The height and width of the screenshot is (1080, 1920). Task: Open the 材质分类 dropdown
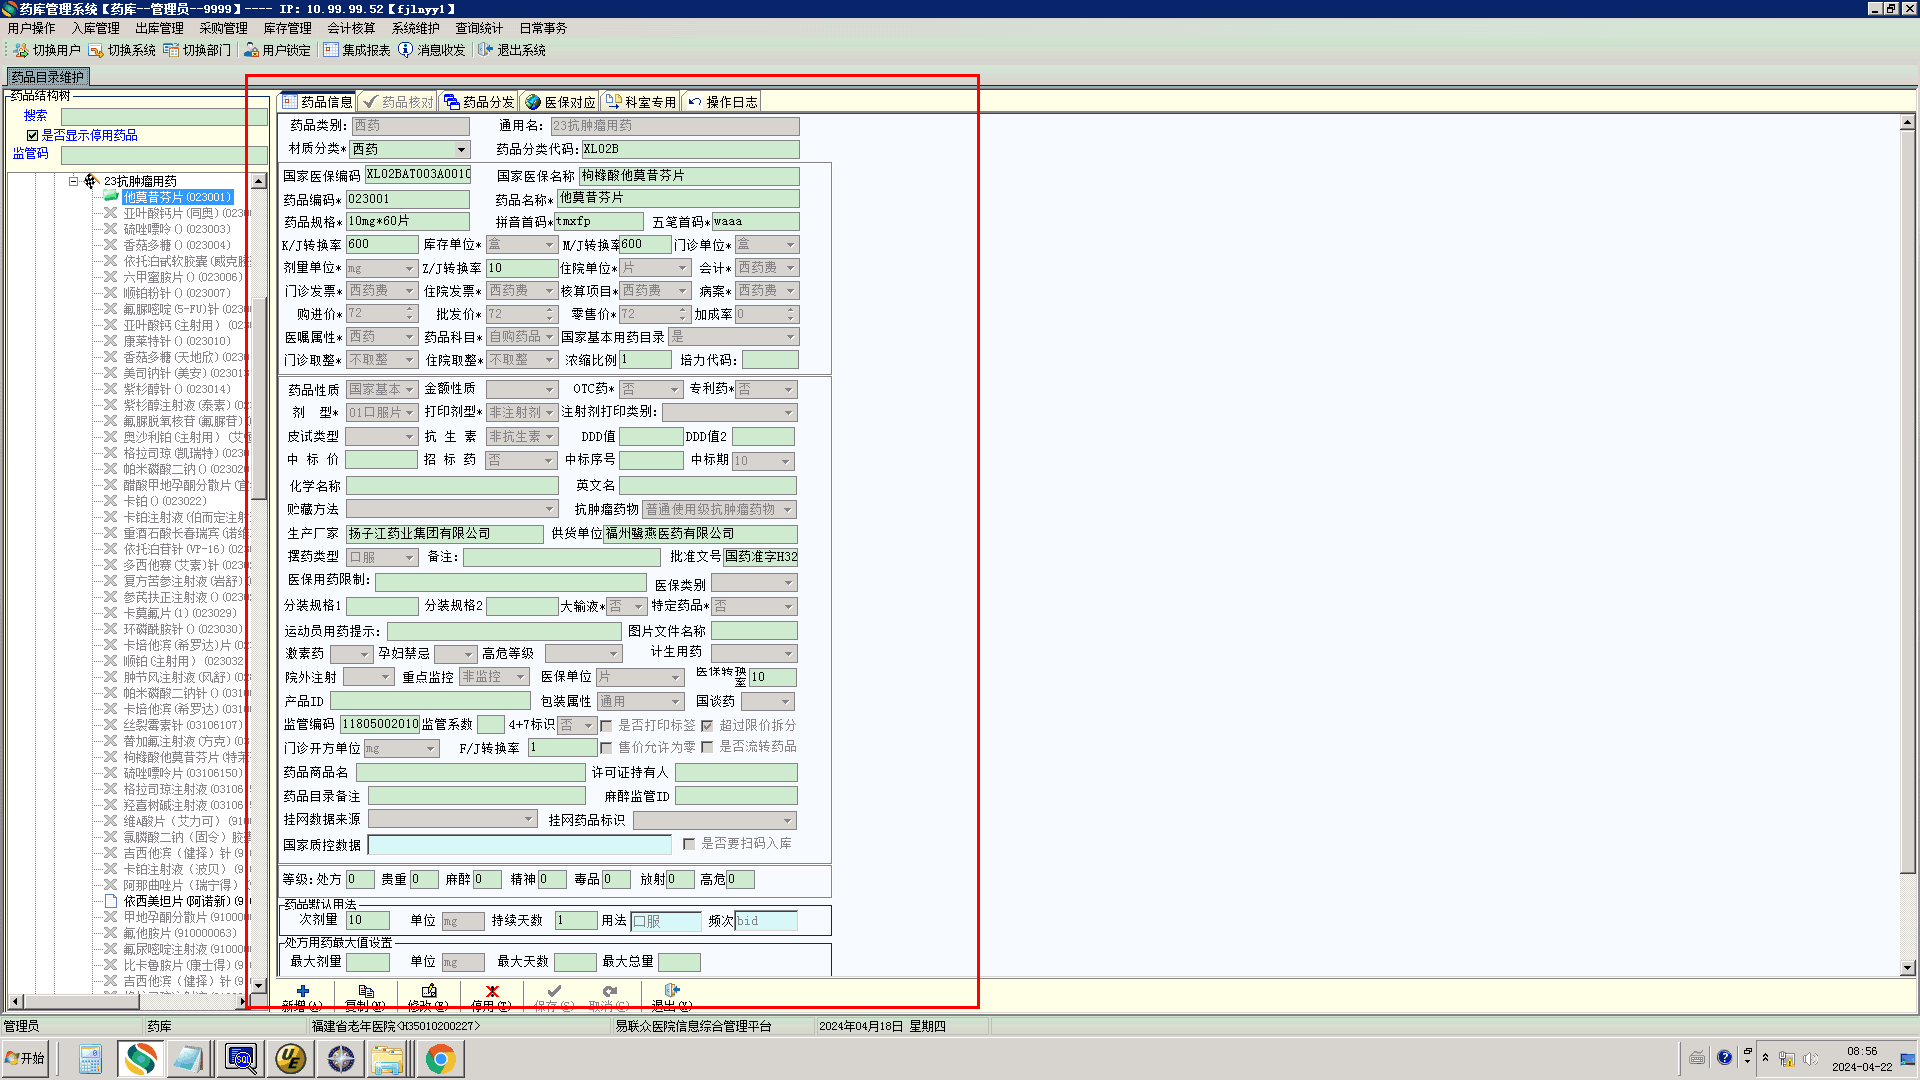coord(461,150)
